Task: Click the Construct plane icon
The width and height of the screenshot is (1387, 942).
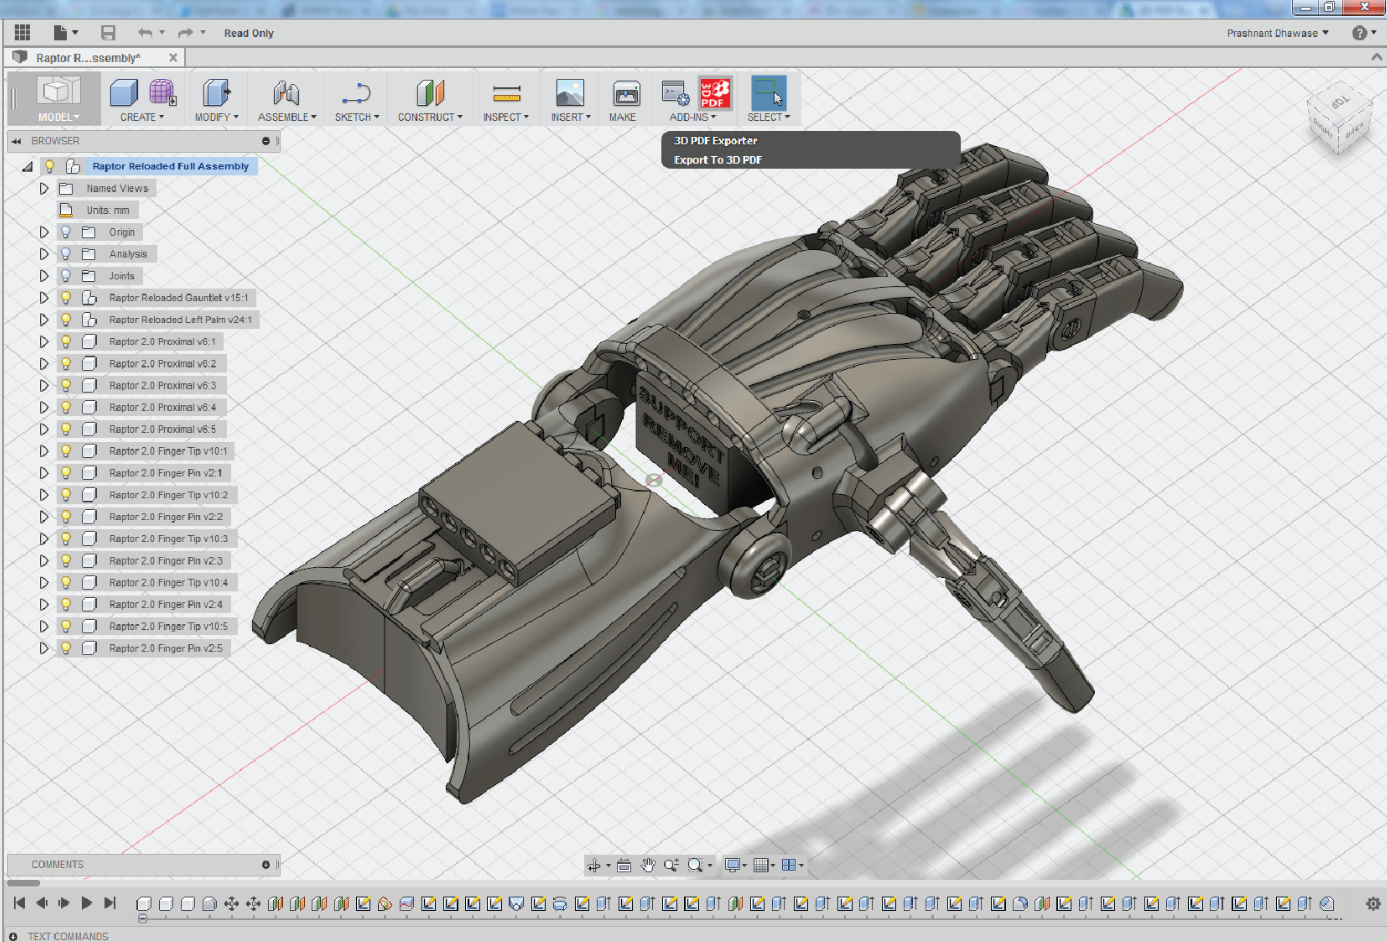Action: [430, 93]
